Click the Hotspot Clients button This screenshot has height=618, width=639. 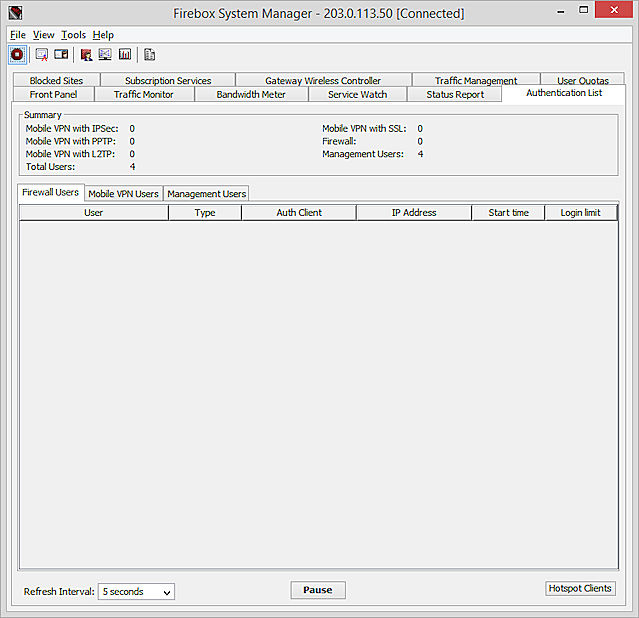[580, 589]
